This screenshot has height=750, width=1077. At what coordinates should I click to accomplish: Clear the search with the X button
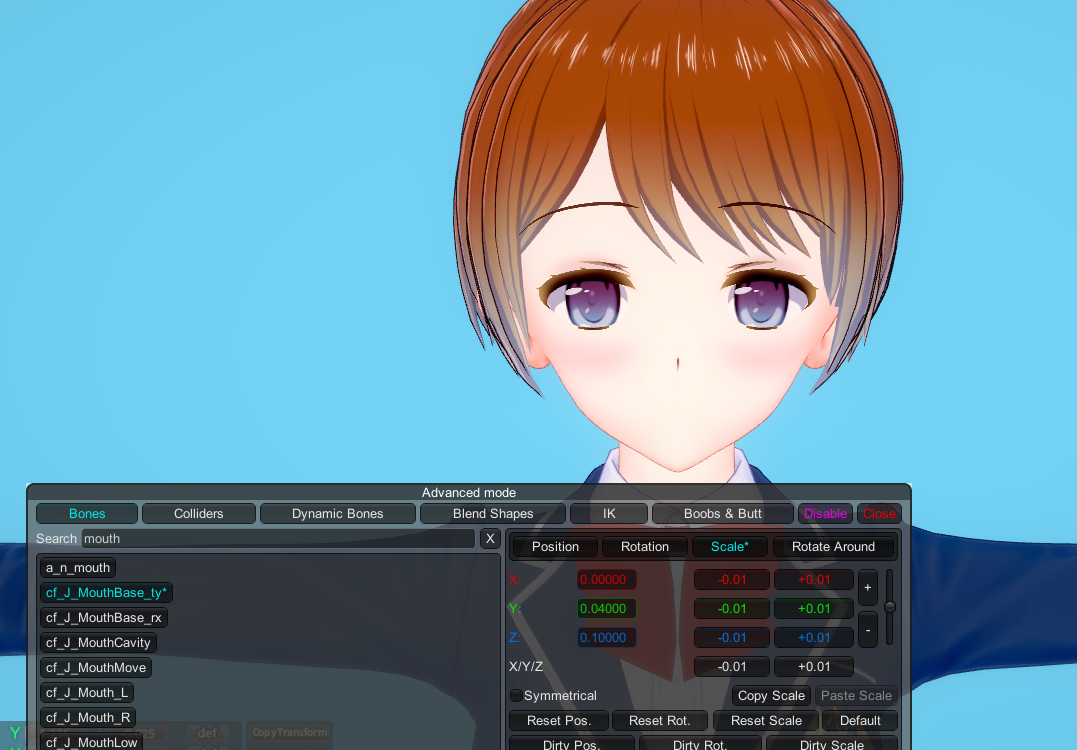click(x=490, y=538)
